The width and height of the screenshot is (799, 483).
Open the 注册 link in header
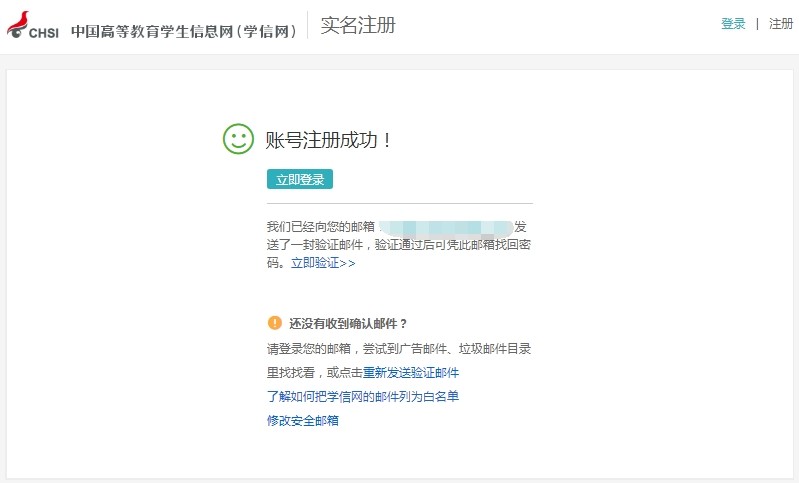(x=781, y=24)
